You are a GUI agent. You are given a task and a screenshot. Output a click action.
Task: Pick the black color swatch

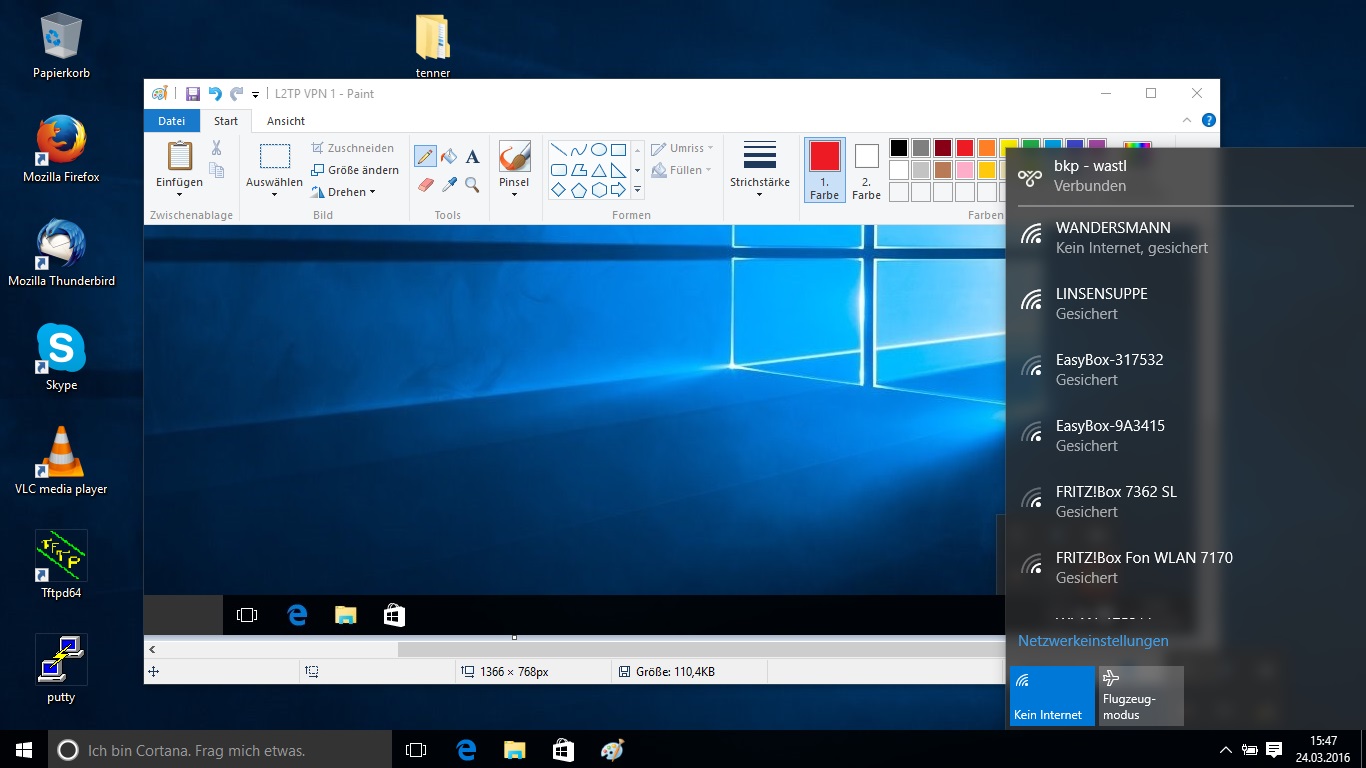[x=899, y=148]
